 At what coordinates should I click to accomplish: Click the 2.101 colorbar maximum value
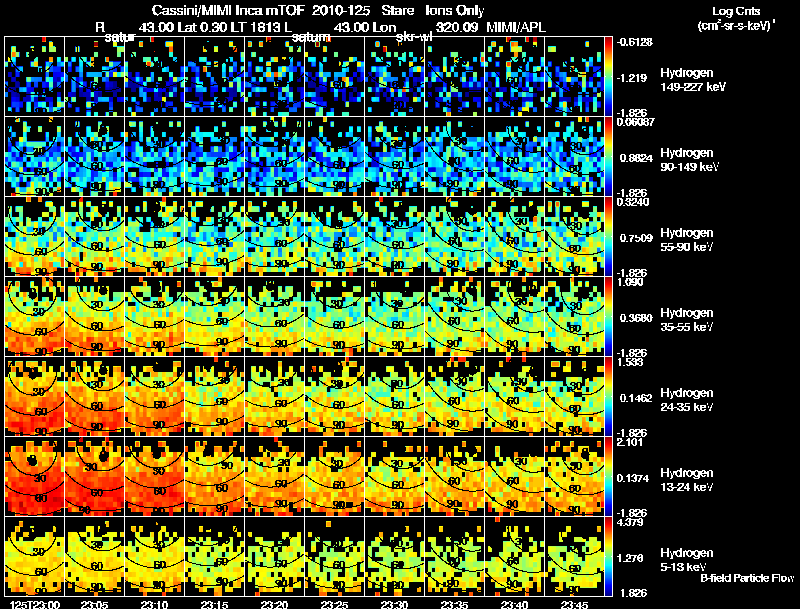[629, 442]
